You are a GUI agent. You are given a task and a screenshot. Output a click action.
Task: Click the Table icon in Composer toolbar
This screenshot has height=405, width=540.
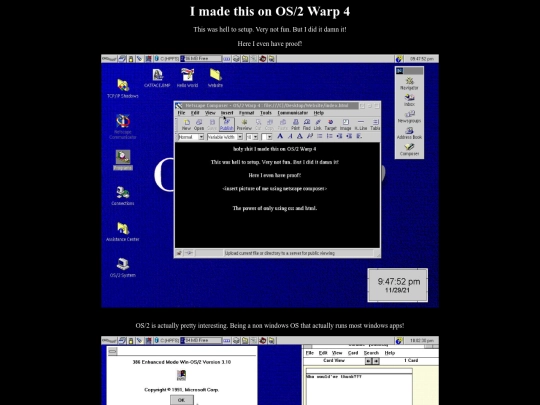[x=375, y=125]
